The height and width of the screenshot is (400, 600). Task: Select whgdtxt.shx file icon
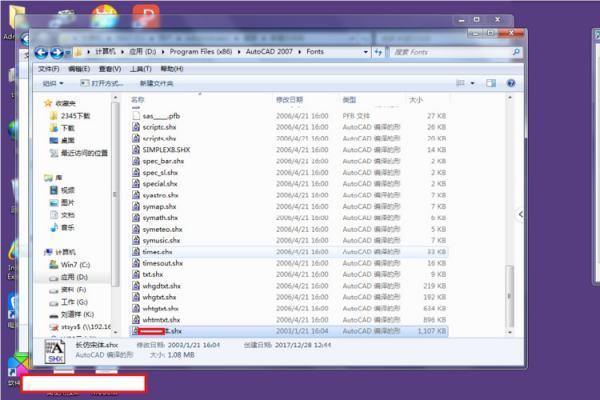[136, 286]
